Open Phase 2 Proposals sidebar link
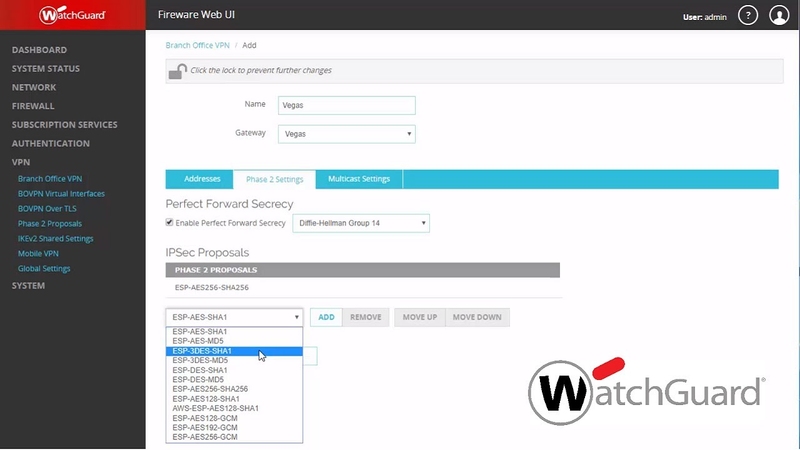 pos(49,223)
